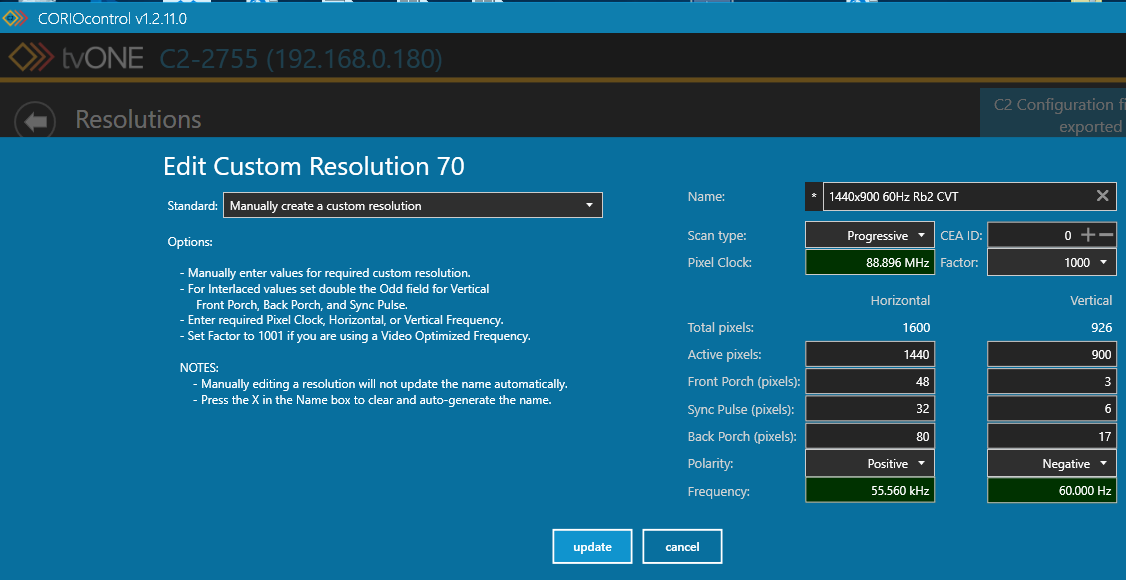Image resolution: width=1126 pixels, height=580 pixels.
Task: Dismiss the C2 Configuration exported notification
Action: [1052, 115]
